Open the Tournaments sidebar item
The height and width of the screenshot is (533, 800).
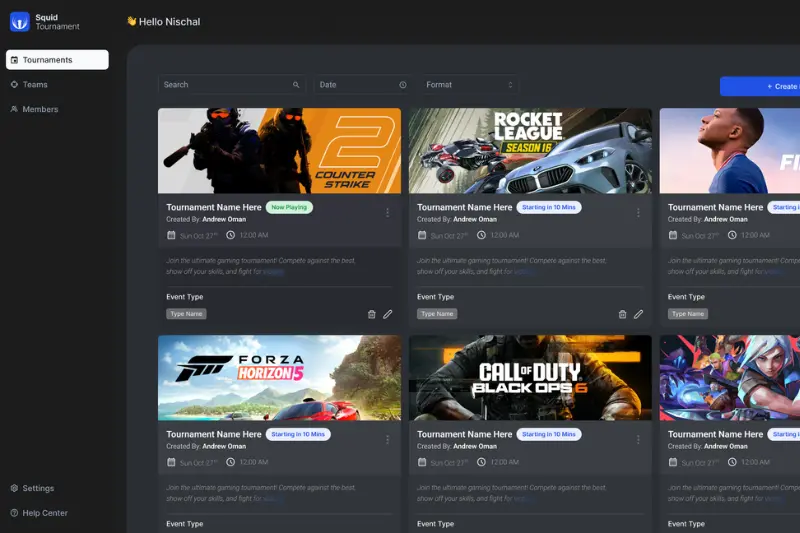(57, 60)
